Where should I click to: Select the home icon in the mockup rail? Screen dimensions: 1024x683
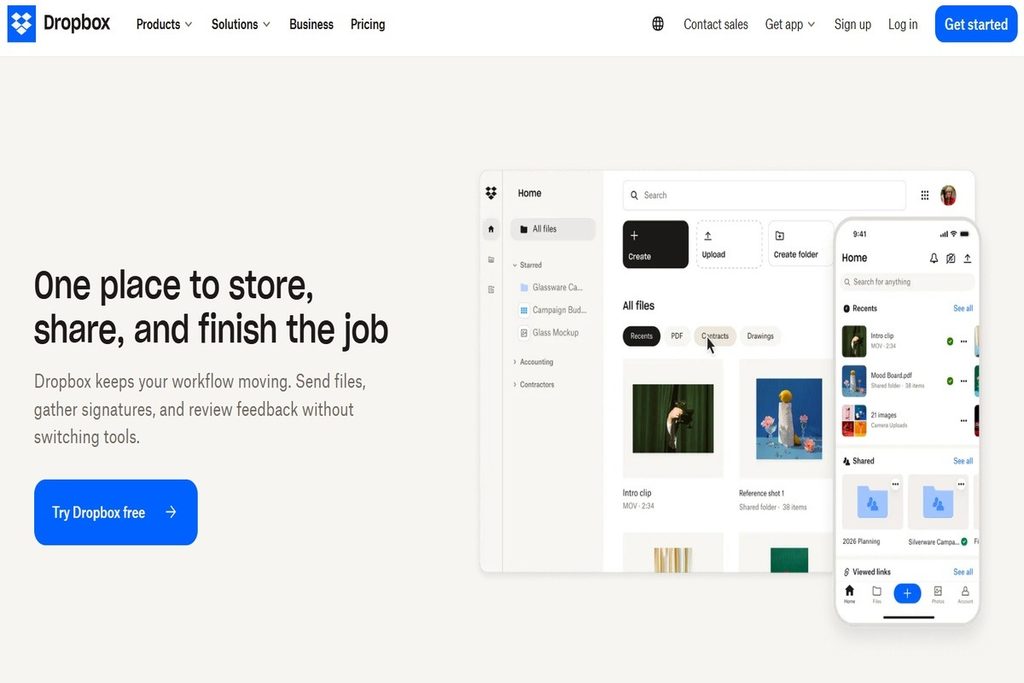coord(491,229)
